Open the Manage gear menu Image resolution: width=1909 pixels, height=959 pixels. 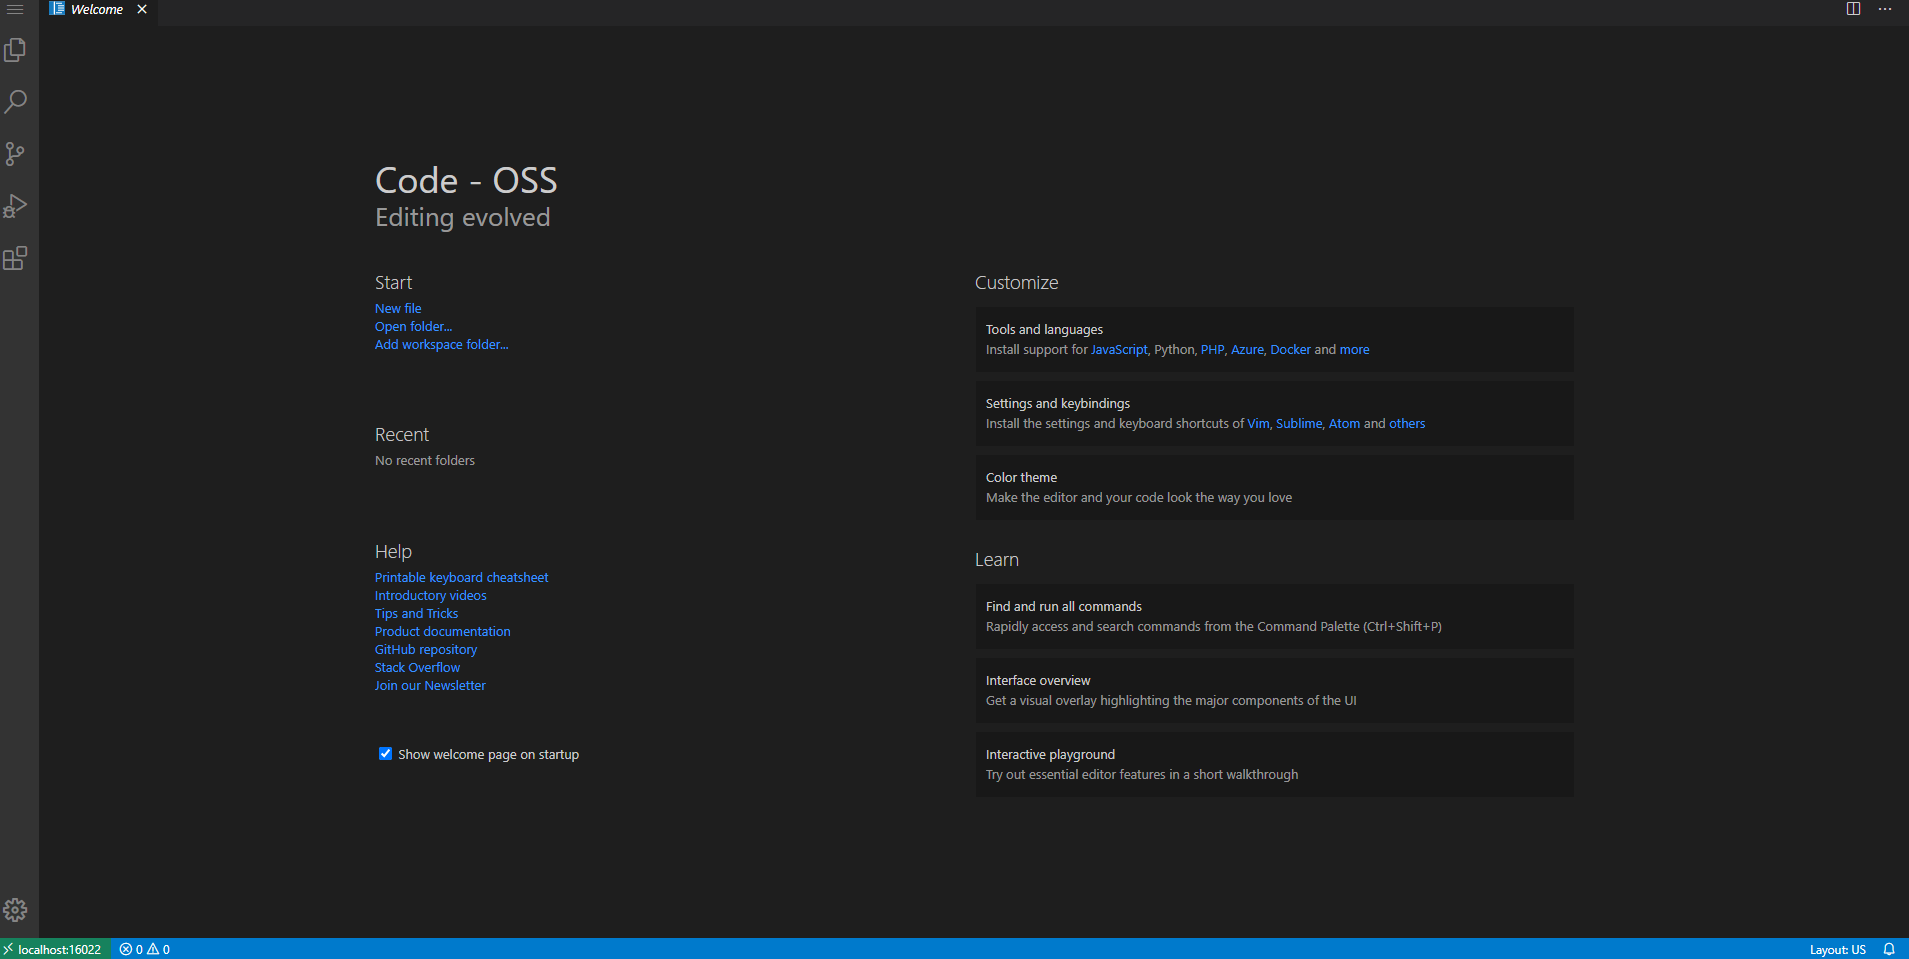(15, 910)
